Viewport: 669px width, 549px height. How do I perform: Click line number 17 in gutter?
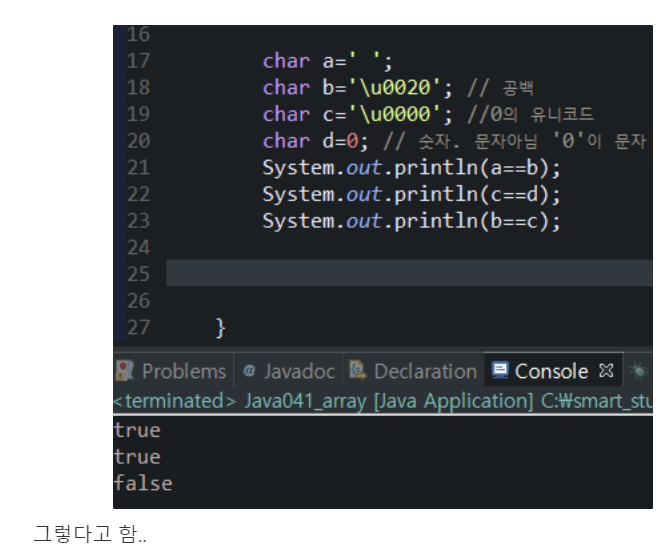[138, 61]
